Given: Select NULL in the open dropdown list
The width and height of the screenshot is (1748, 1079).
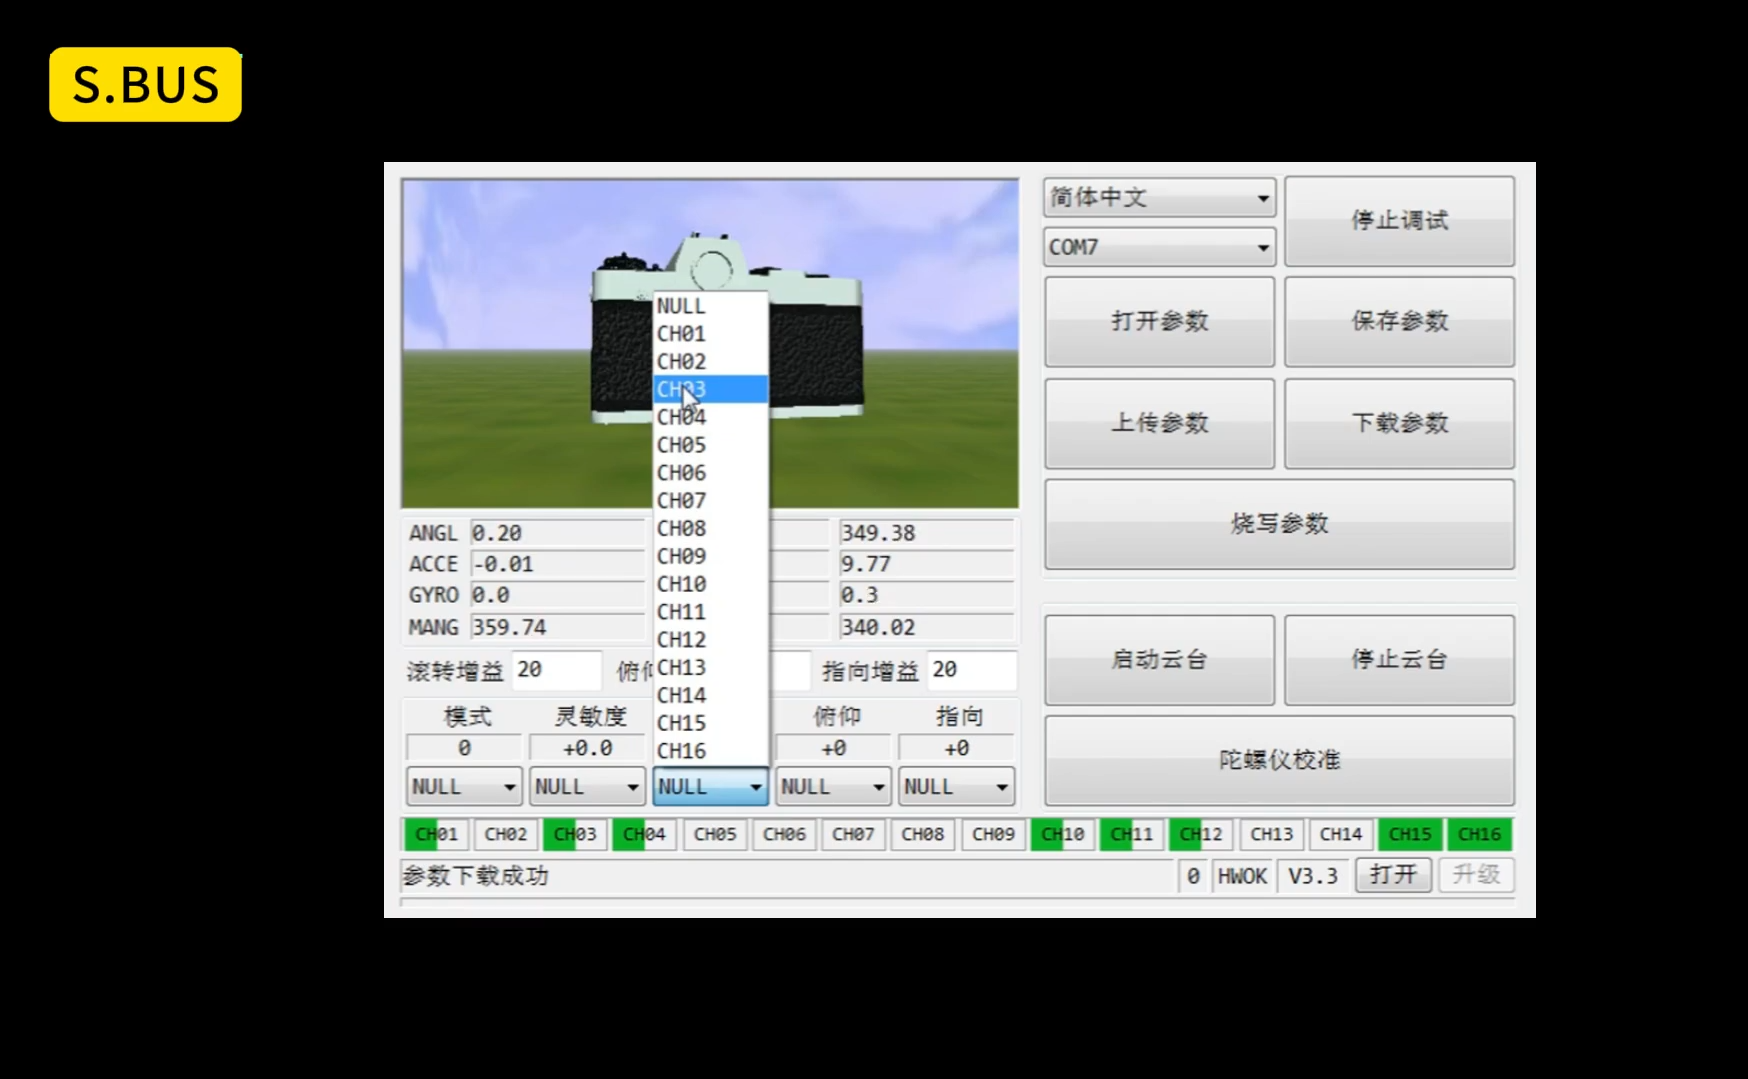Looking at the screenshot, I should coord(710,306).
